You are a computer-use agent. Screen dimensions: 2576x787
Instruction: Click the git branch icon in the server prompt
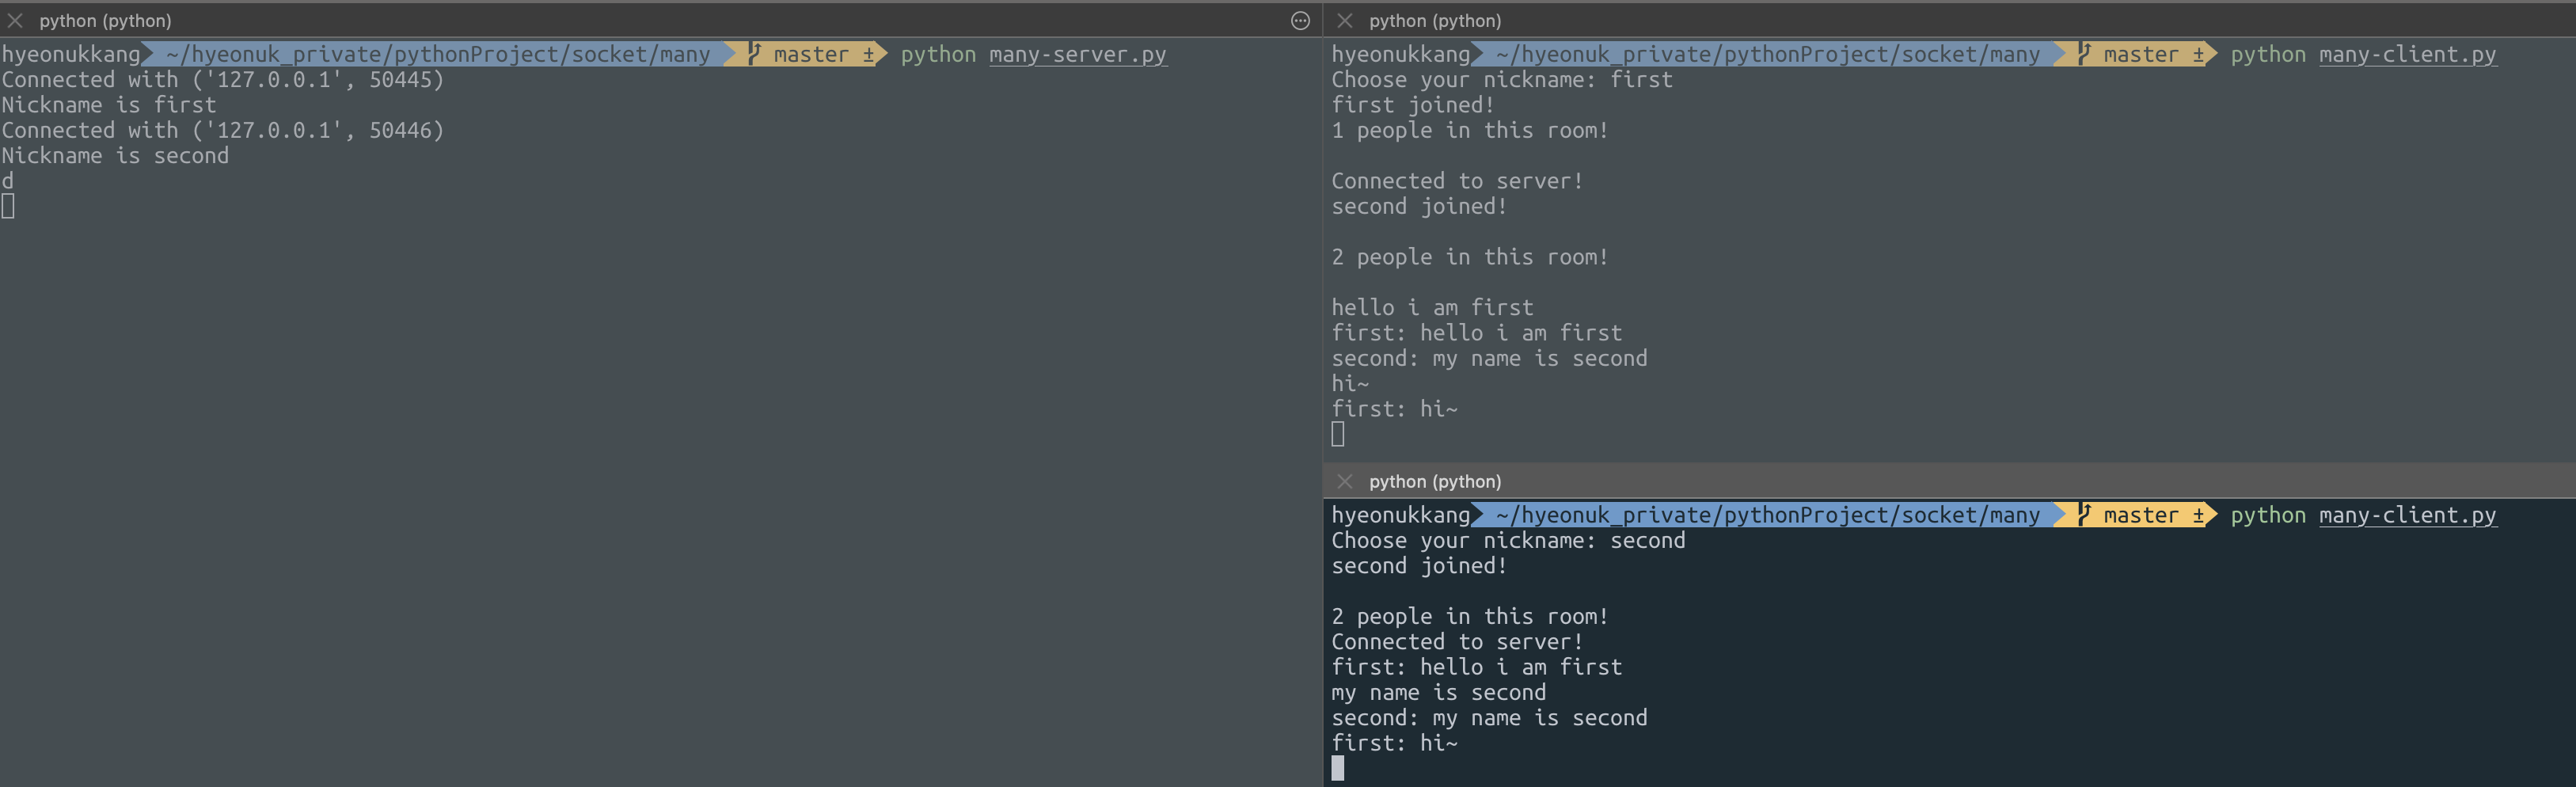click(752, 54)
